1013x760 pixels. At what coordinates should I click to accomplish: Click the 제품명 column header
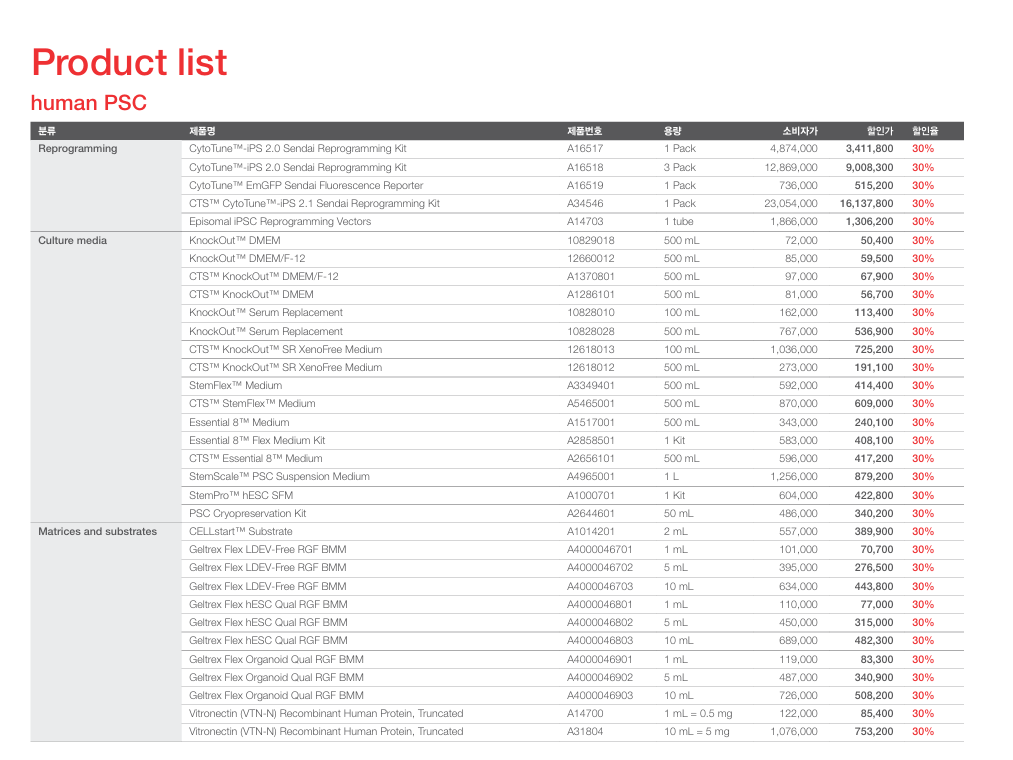pos(202,131)
